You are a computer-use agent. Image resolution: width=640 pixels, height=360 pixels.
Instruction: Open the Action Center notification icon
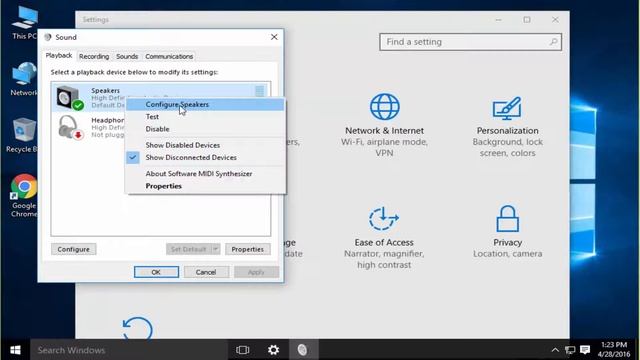pos(585,350)
